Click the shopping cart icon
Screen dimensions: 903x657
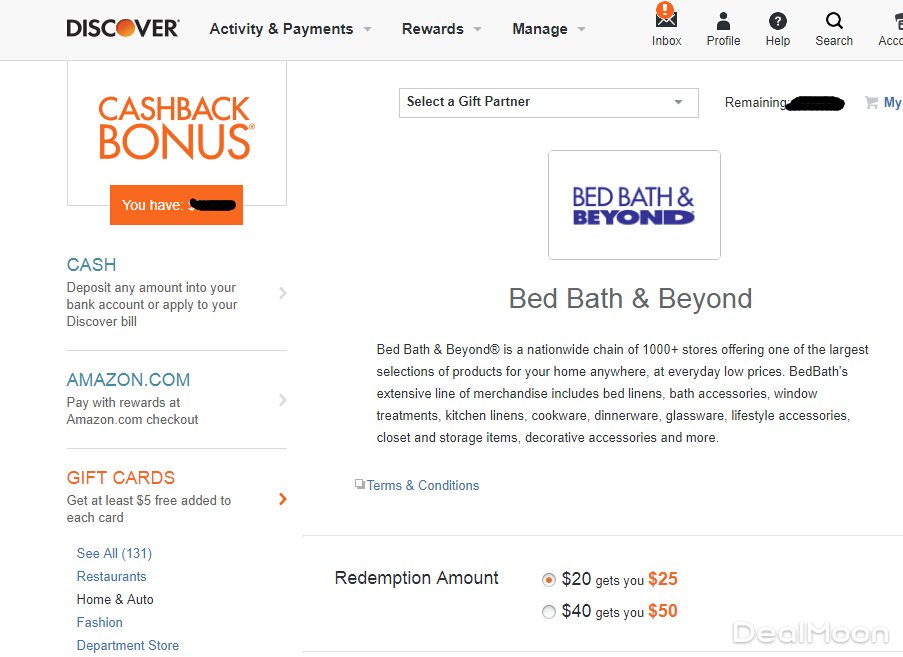pyautogui.click(x=871, y=102)
